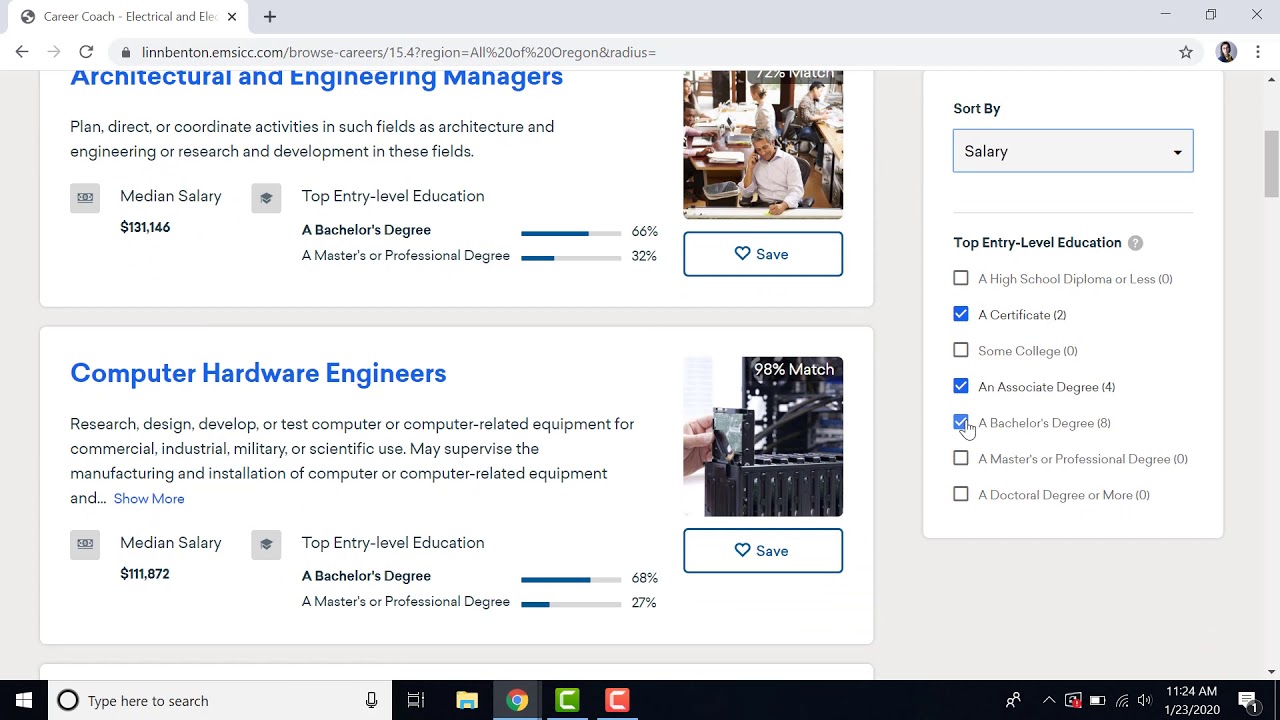1280x720 pixels.
Task: Open the Computer Hardware Engineers career
Action: [x=258, y=373]
